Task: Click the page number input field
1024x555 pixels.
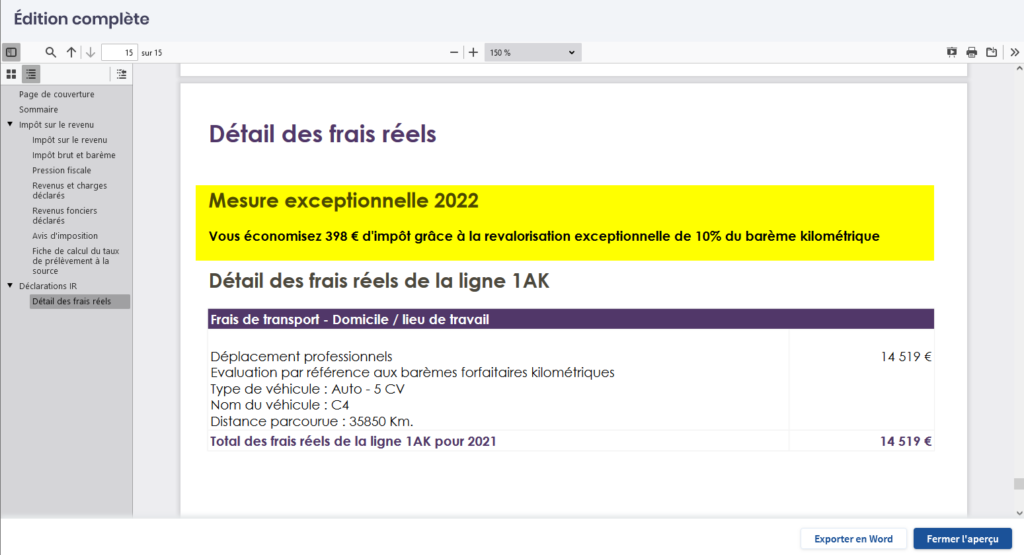Action: click(119, 52)
